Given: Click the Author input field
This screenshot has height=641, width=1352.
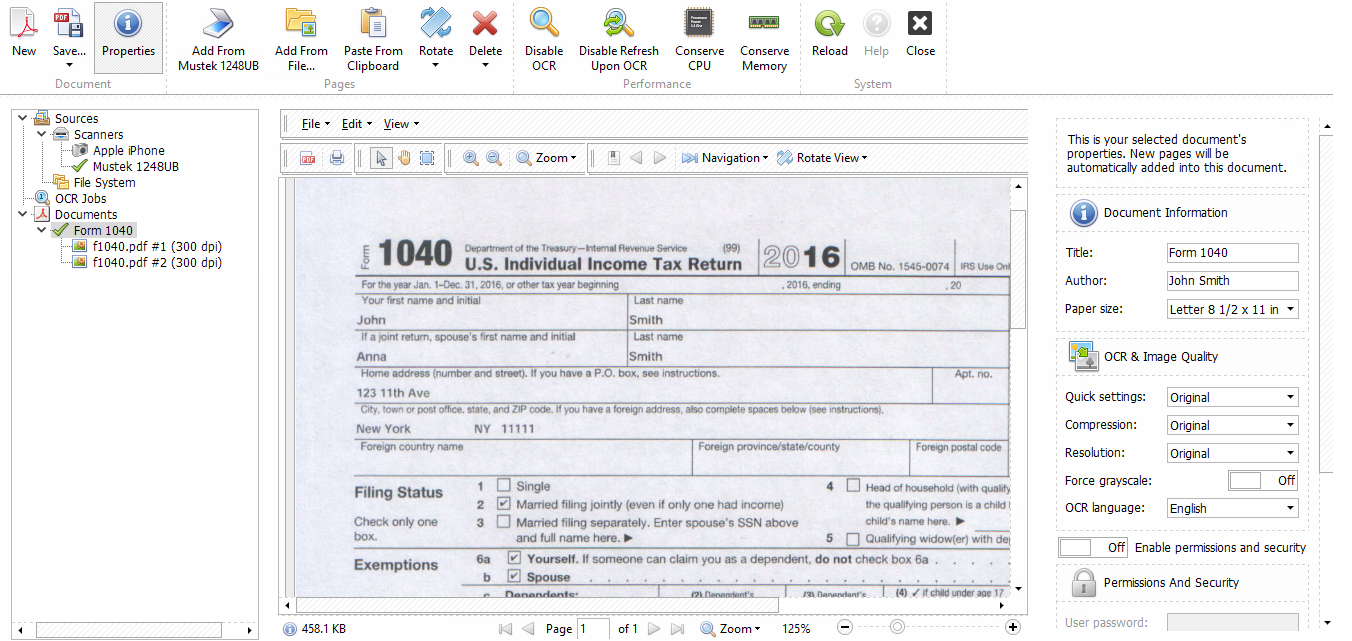Looking at the screenshot, I should click(x=1232, y=281).
